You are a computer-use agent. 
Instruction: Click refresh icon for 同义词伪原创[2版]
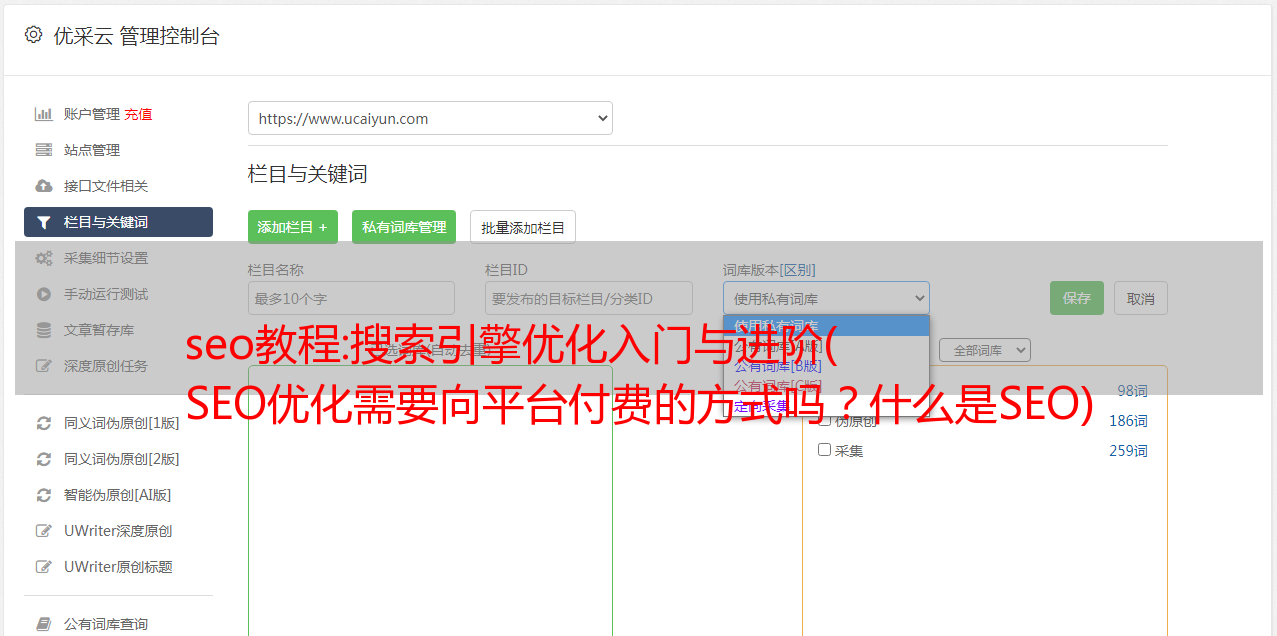click(x=43, y=459)
